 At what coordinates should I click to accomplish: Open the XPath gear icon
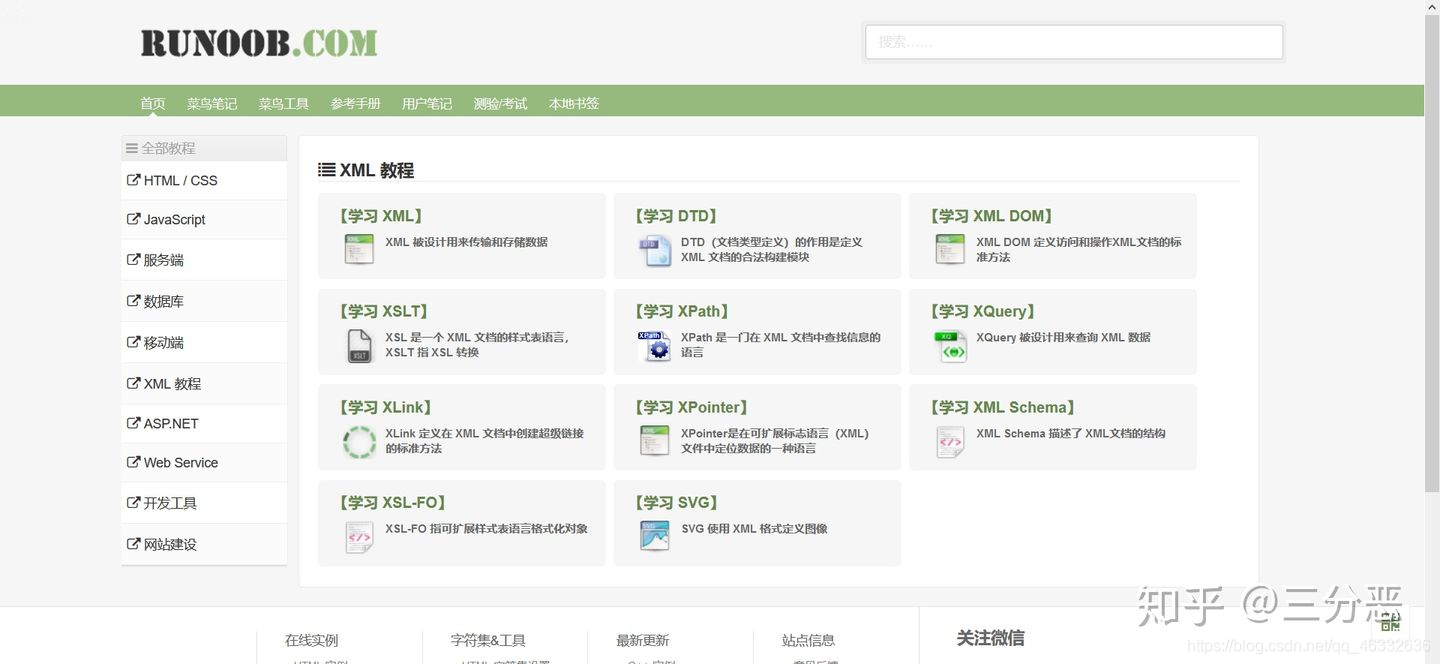[655, 345]
